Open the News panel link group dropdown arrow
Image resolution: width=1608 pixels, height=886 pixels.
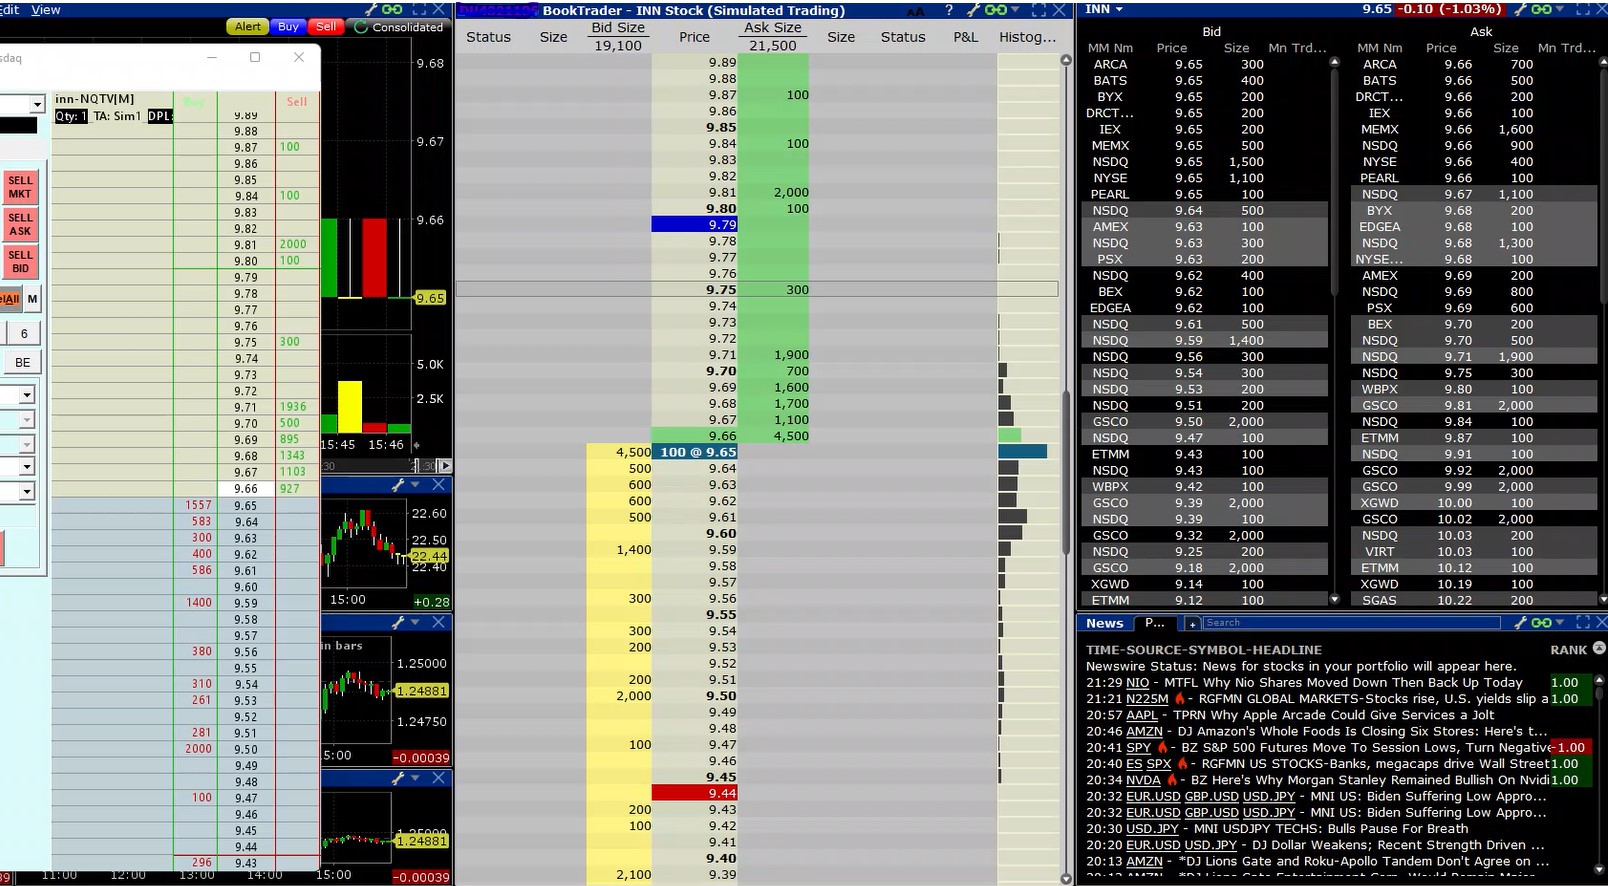tap(1559, 623)
